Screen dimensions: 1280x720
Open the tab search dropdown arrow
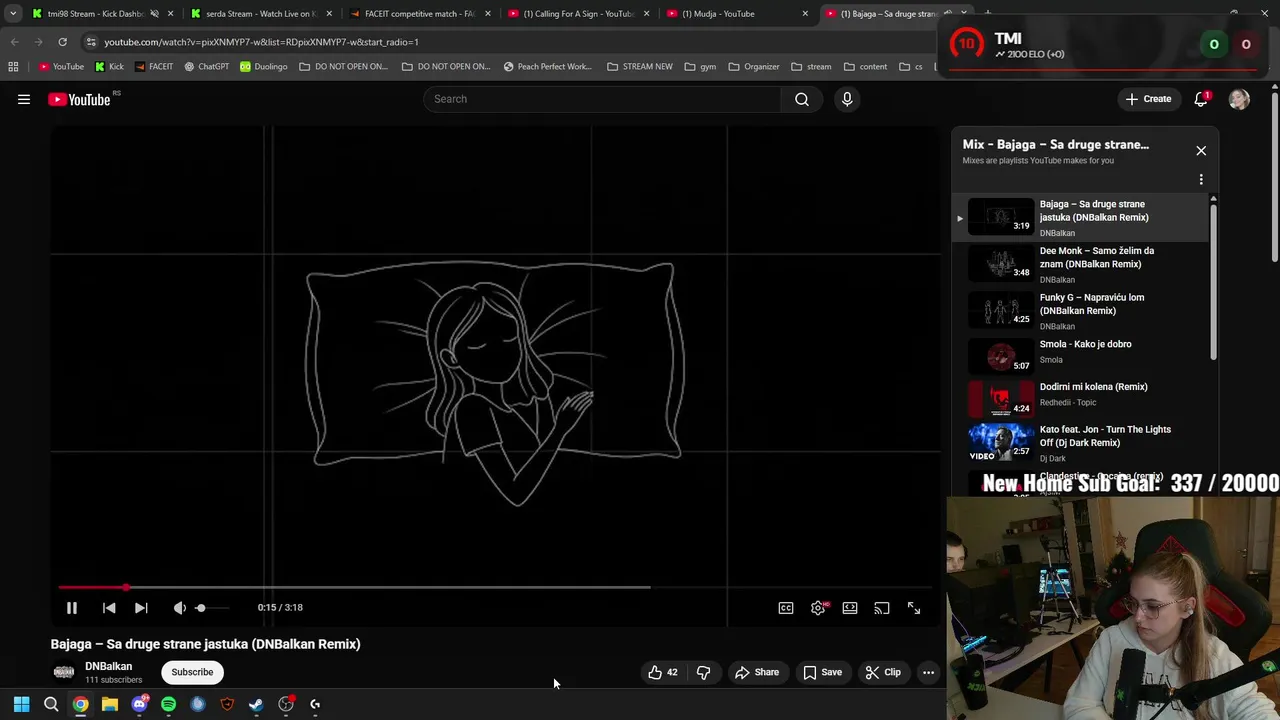13,14
